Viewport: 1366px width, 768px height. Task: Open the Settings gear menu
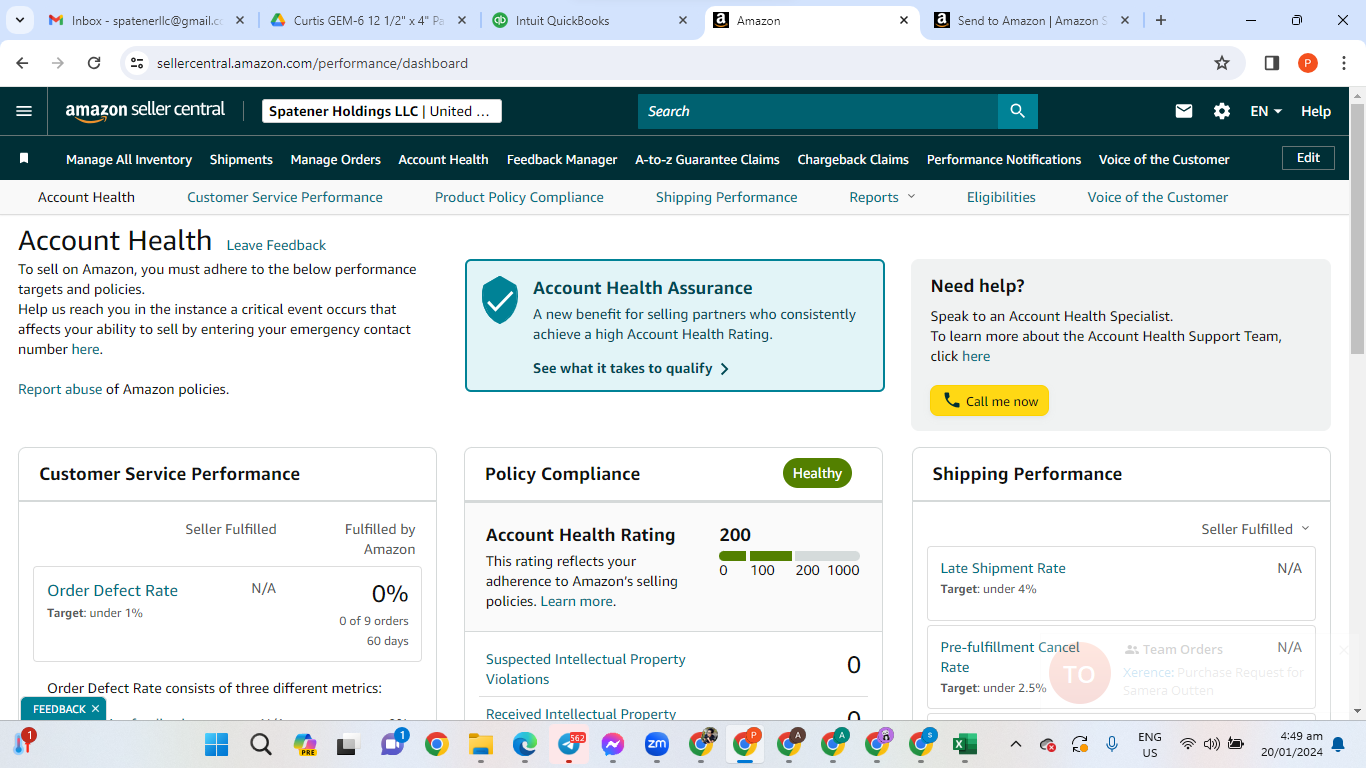(x=1222, y=111)
